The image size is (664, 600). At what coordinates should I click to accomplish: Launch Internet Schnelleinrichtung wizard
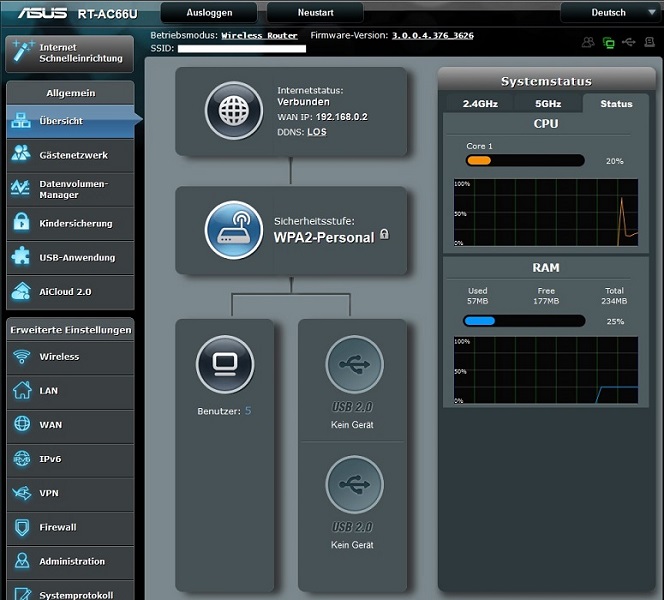click(x=70, y=52)
